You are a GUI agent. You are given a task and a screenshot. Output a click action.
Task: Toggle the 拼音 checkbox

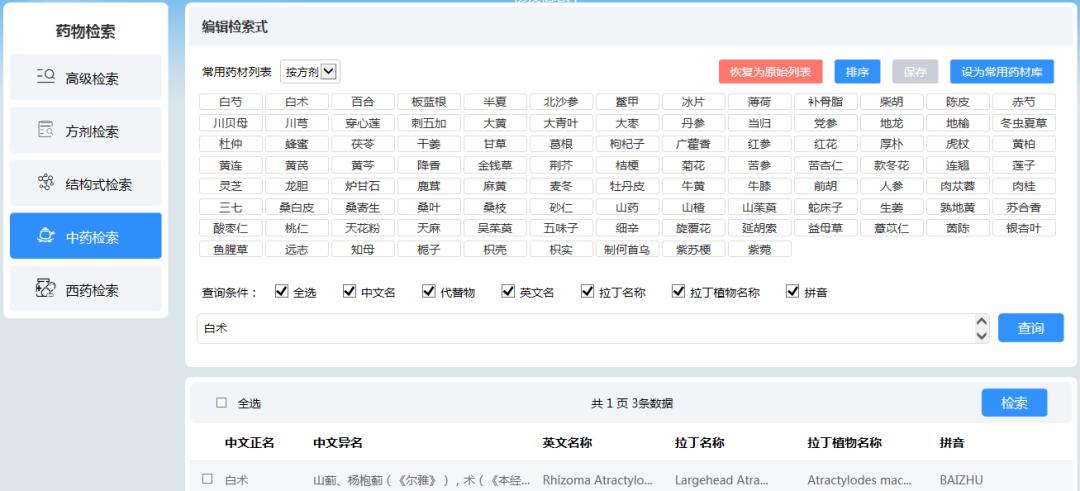[792, 291]
